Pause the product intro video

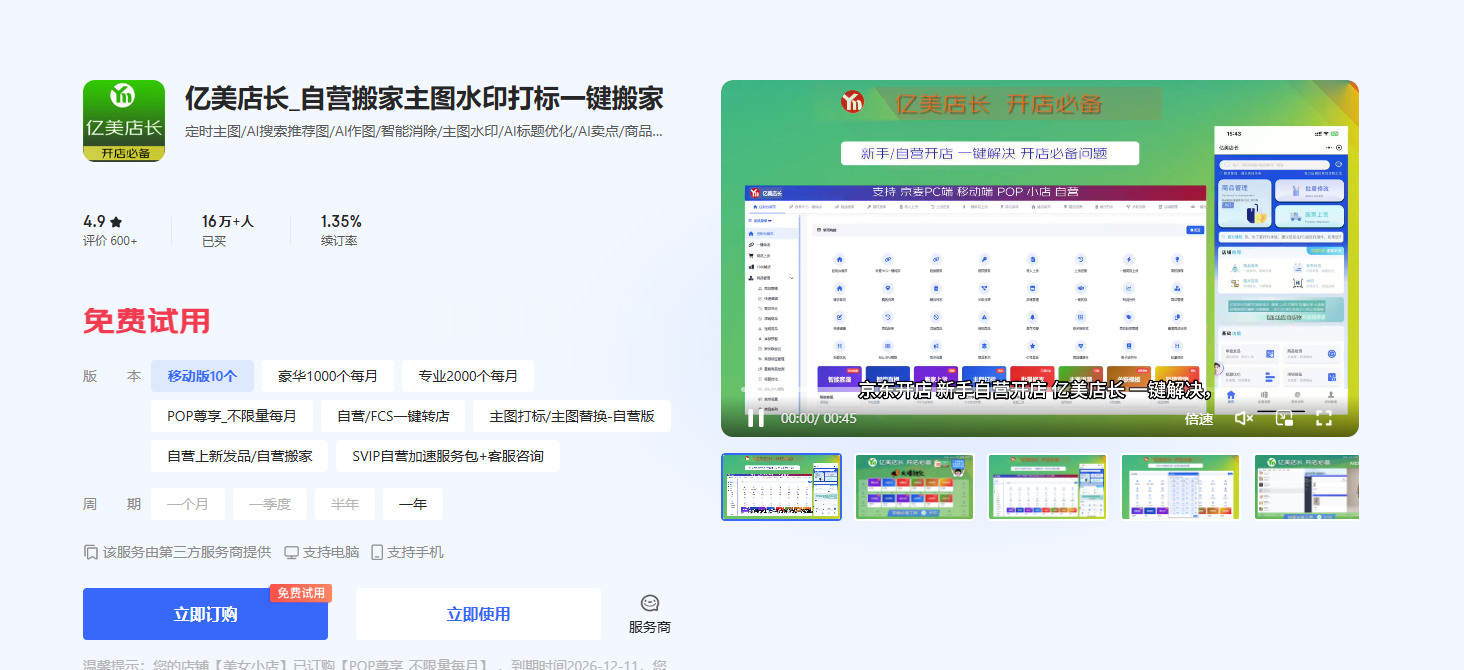pos(756,418)
